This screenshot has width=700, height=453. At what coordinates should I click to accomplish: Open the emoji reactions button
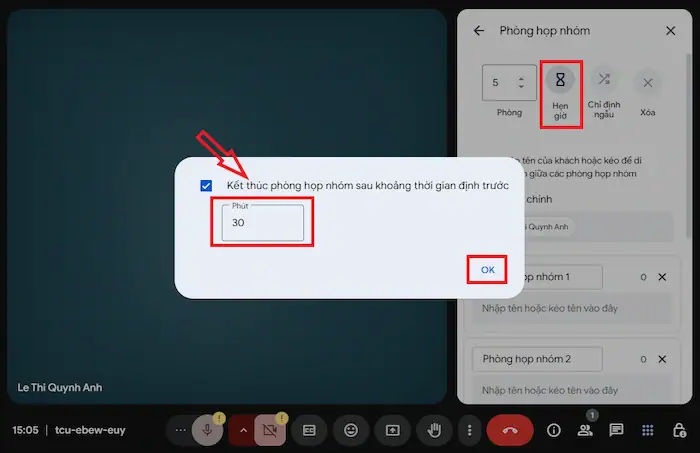point(351,430)
